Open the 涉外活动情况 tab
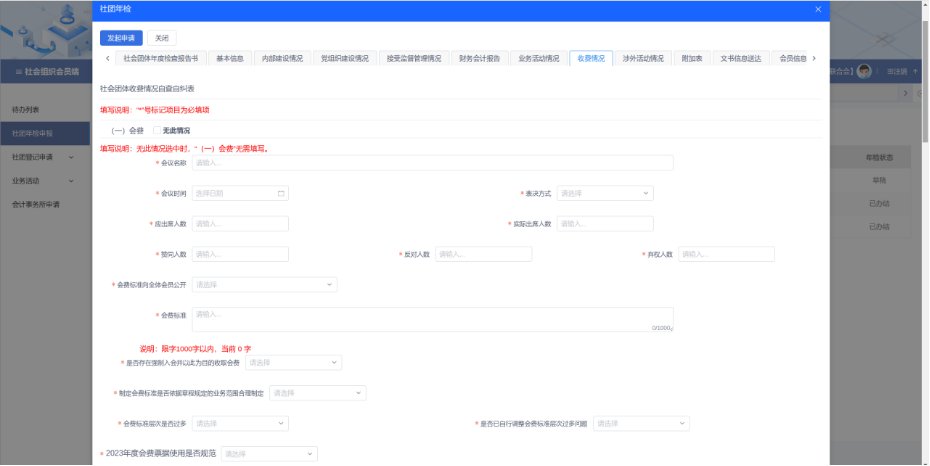930x466 pixels. point(641,58)
